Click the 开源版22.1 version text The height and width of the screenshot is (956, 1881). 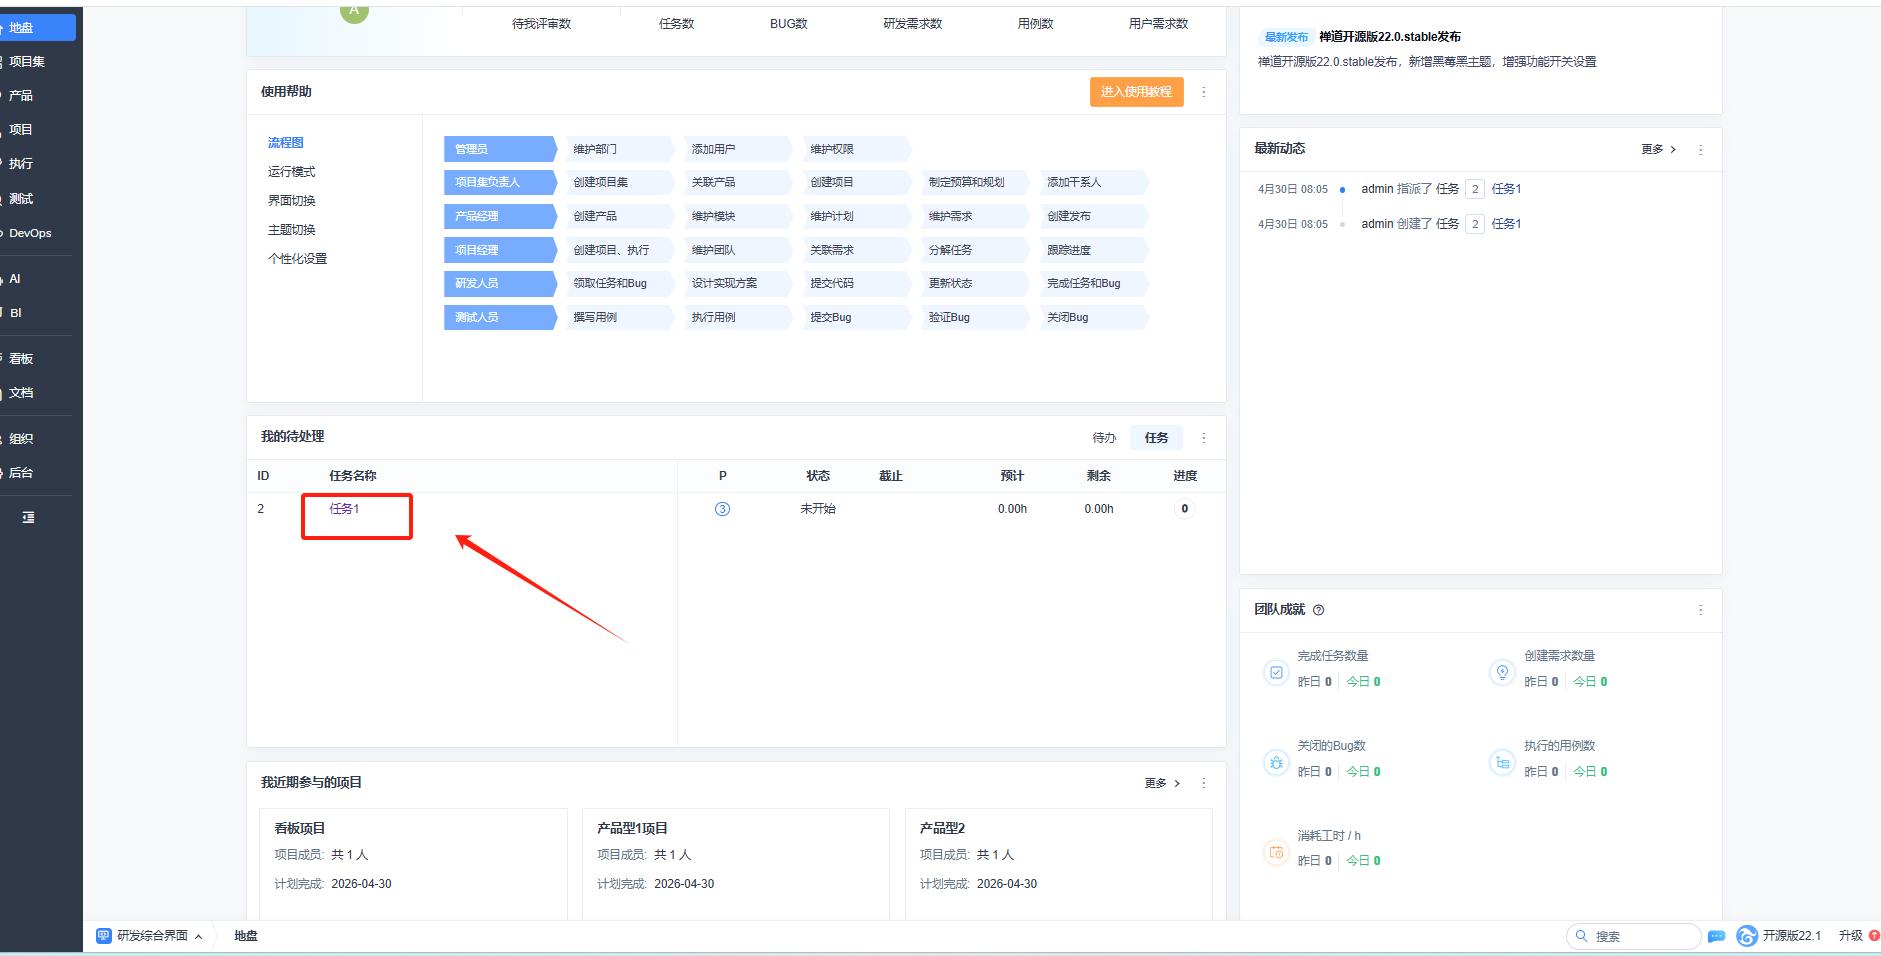(1792, 936)
